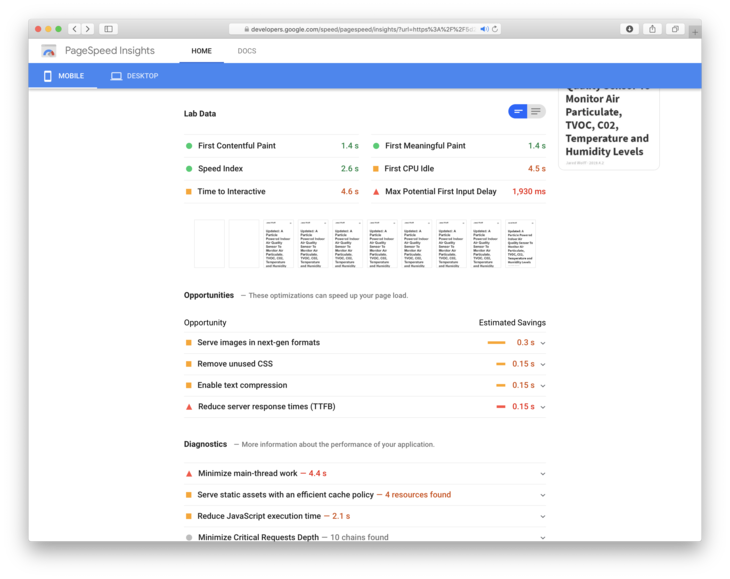Click the Speed Index 2.6 s value
The height and width of the screenshot is (579, 730).
pyautogui.click(x=350, y=168)
